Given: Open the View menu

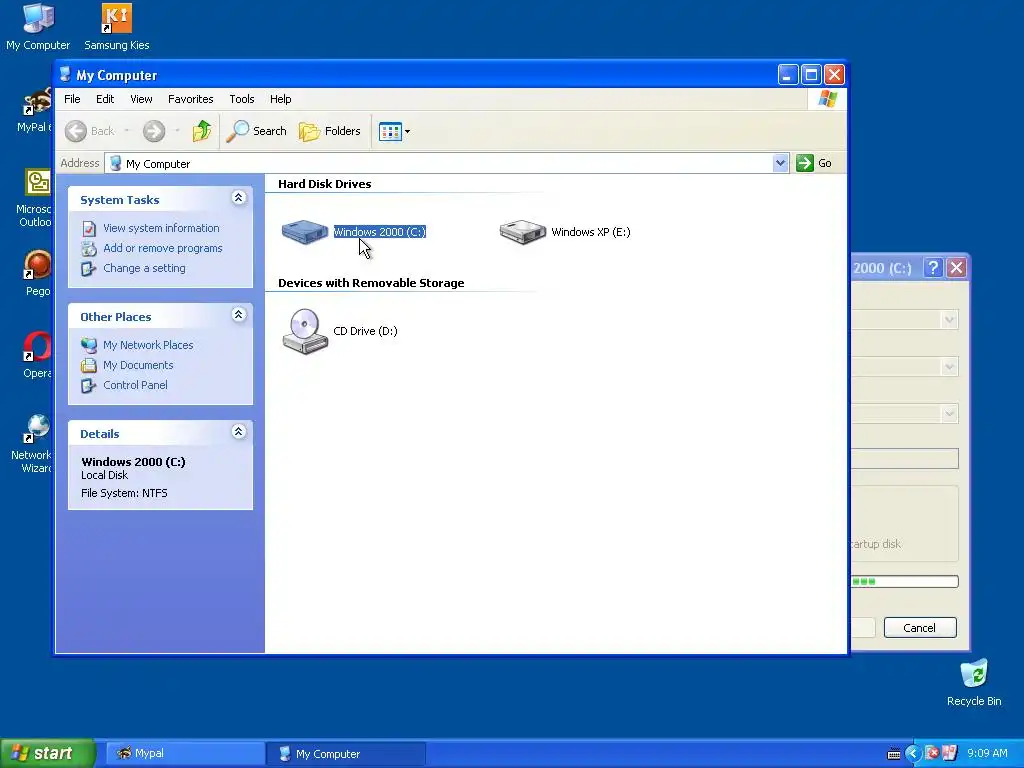Looking at the screenshot, I should point(141,99).
